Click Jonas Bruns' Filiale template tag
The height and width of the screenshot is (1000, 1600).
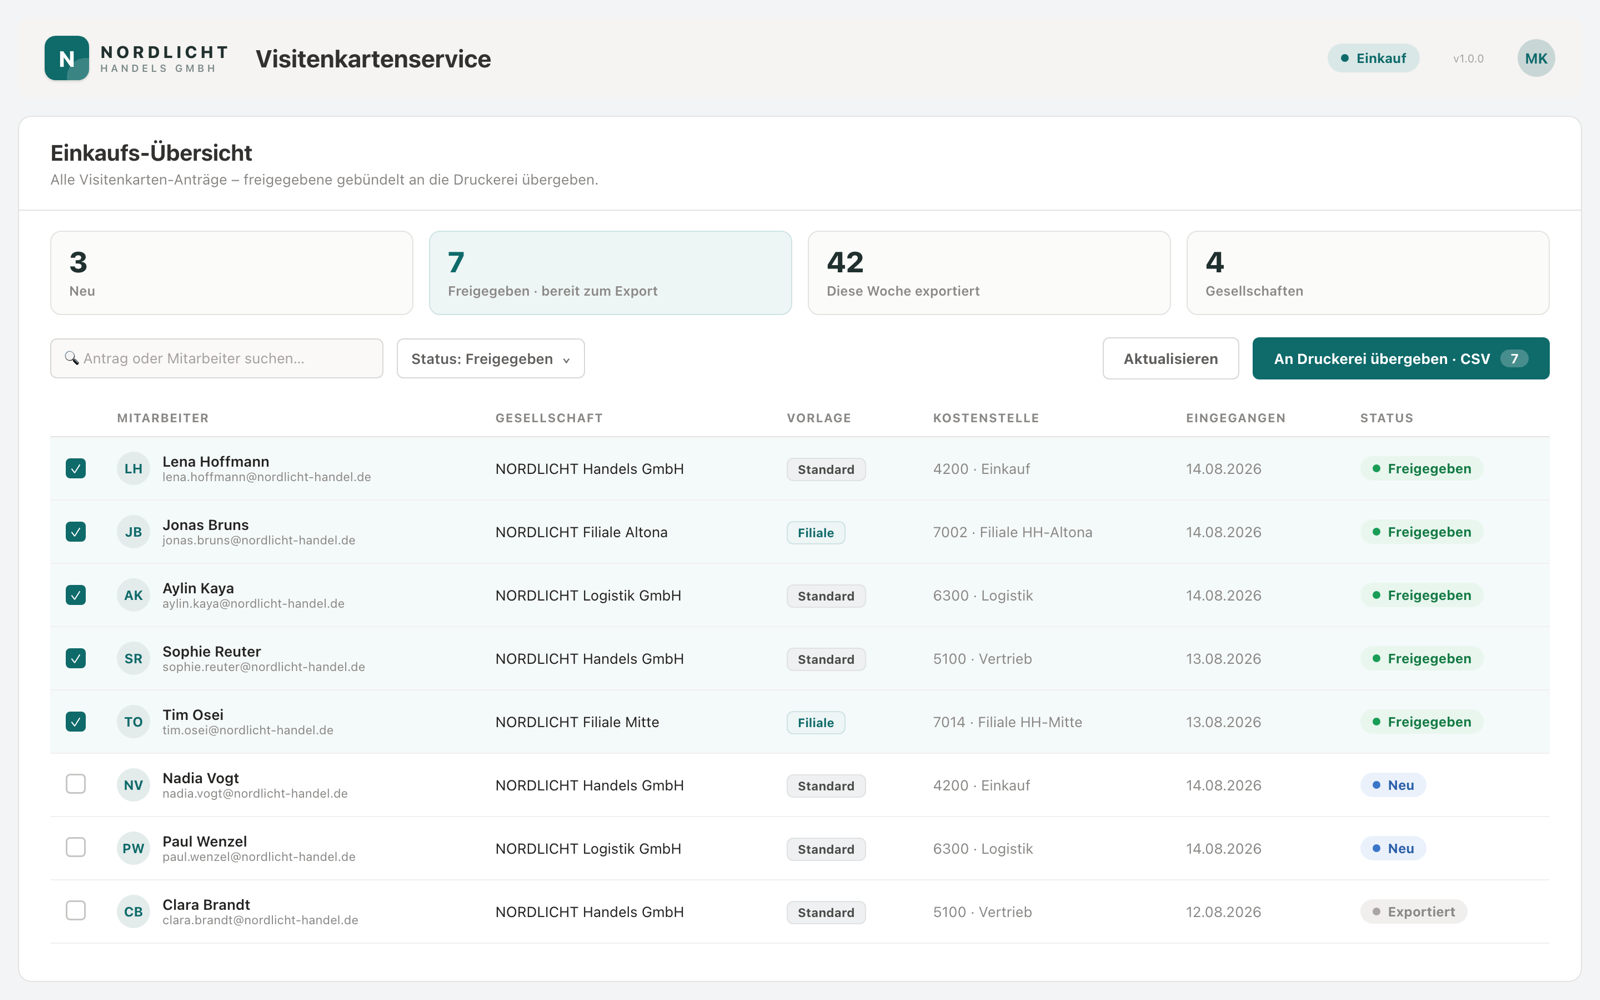(x=816, y=533)
